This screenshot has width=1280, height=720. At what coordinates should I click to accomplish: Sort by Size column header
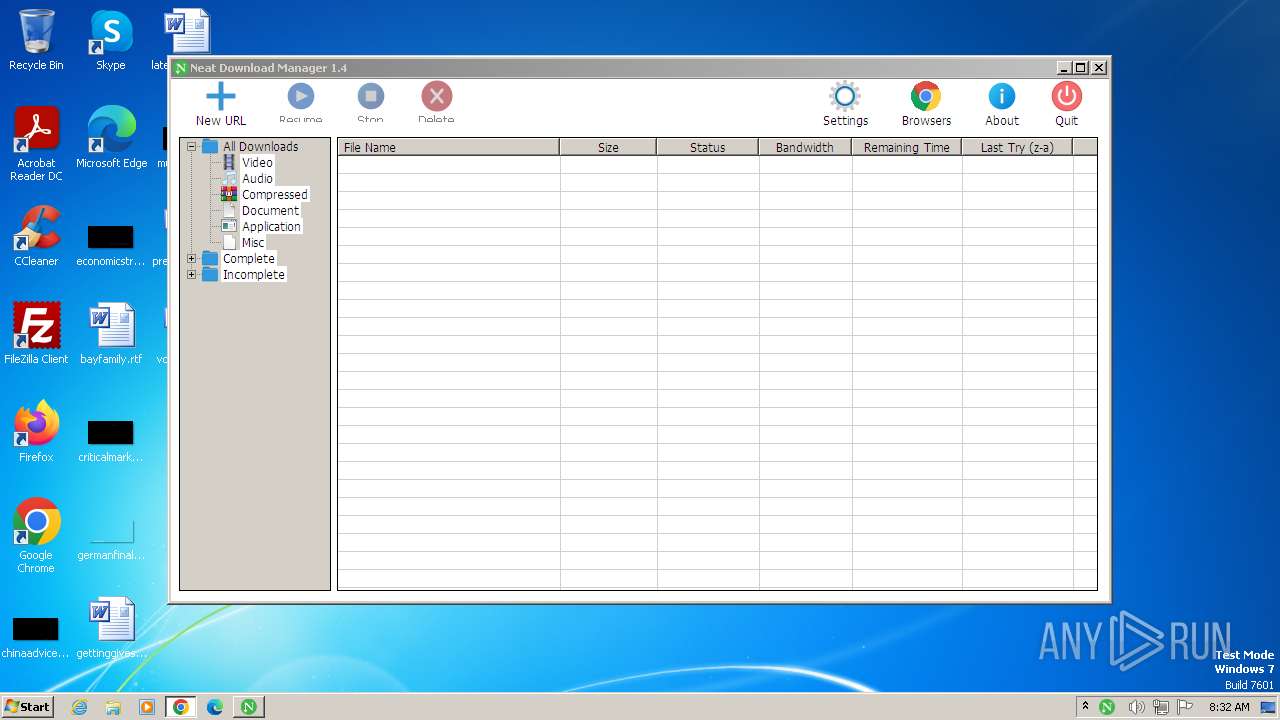[x=608, y=147]
